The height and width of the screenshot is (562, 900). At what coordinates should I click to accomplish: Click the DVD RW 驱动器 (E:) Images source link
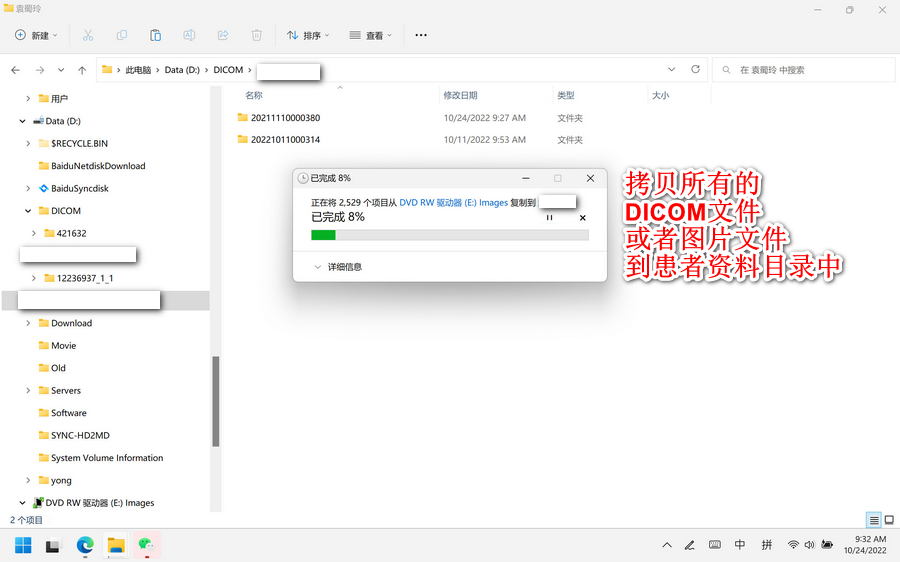[x=453, y=203]
